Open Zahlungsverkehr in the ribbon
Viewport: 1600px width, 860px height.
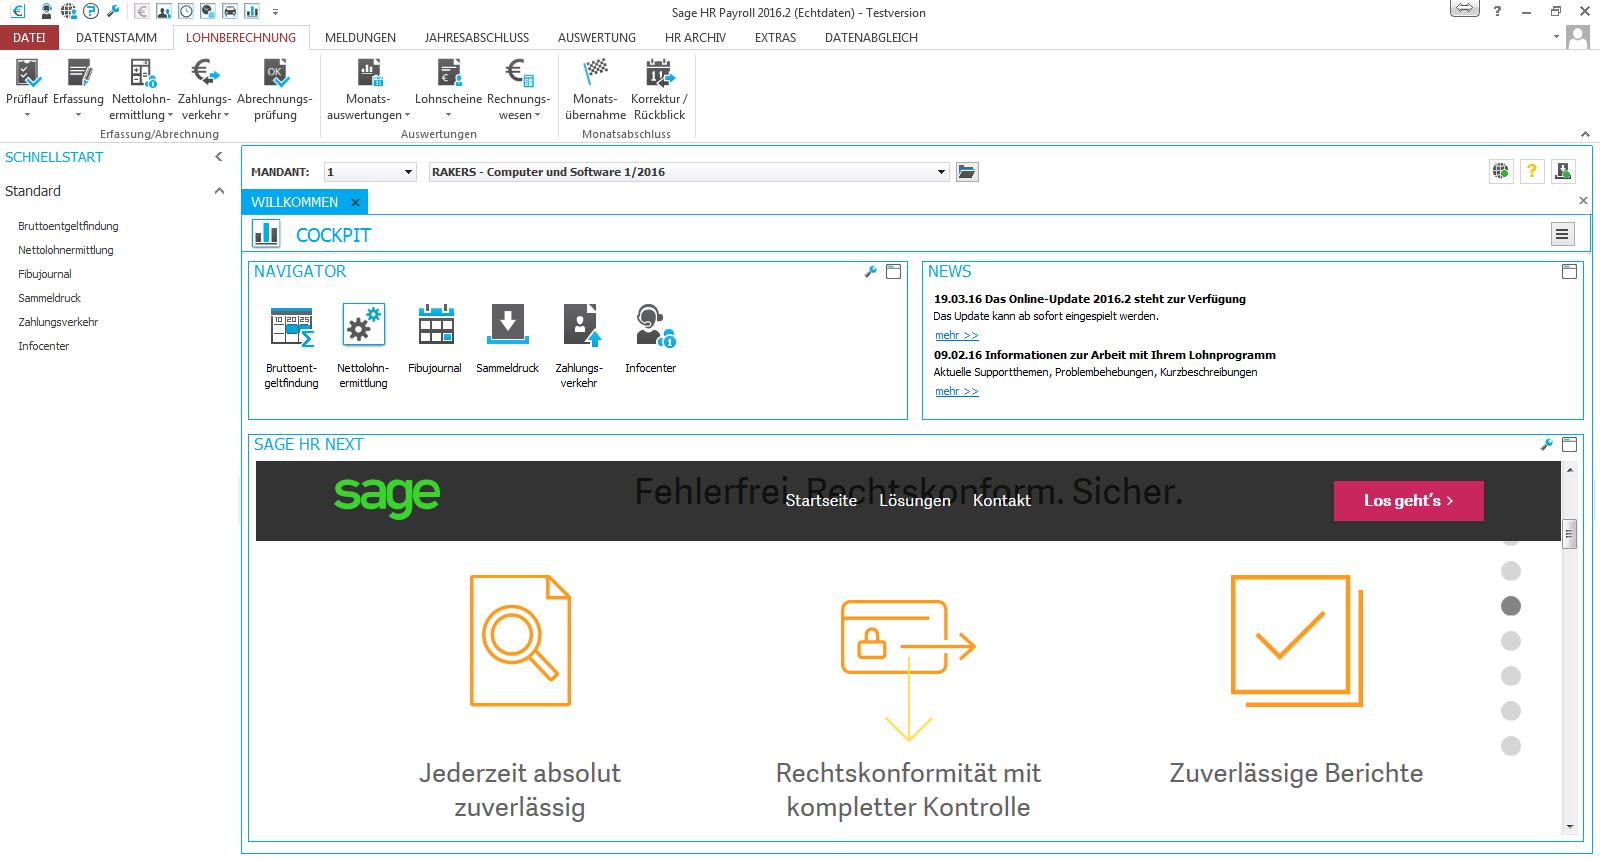205,74
